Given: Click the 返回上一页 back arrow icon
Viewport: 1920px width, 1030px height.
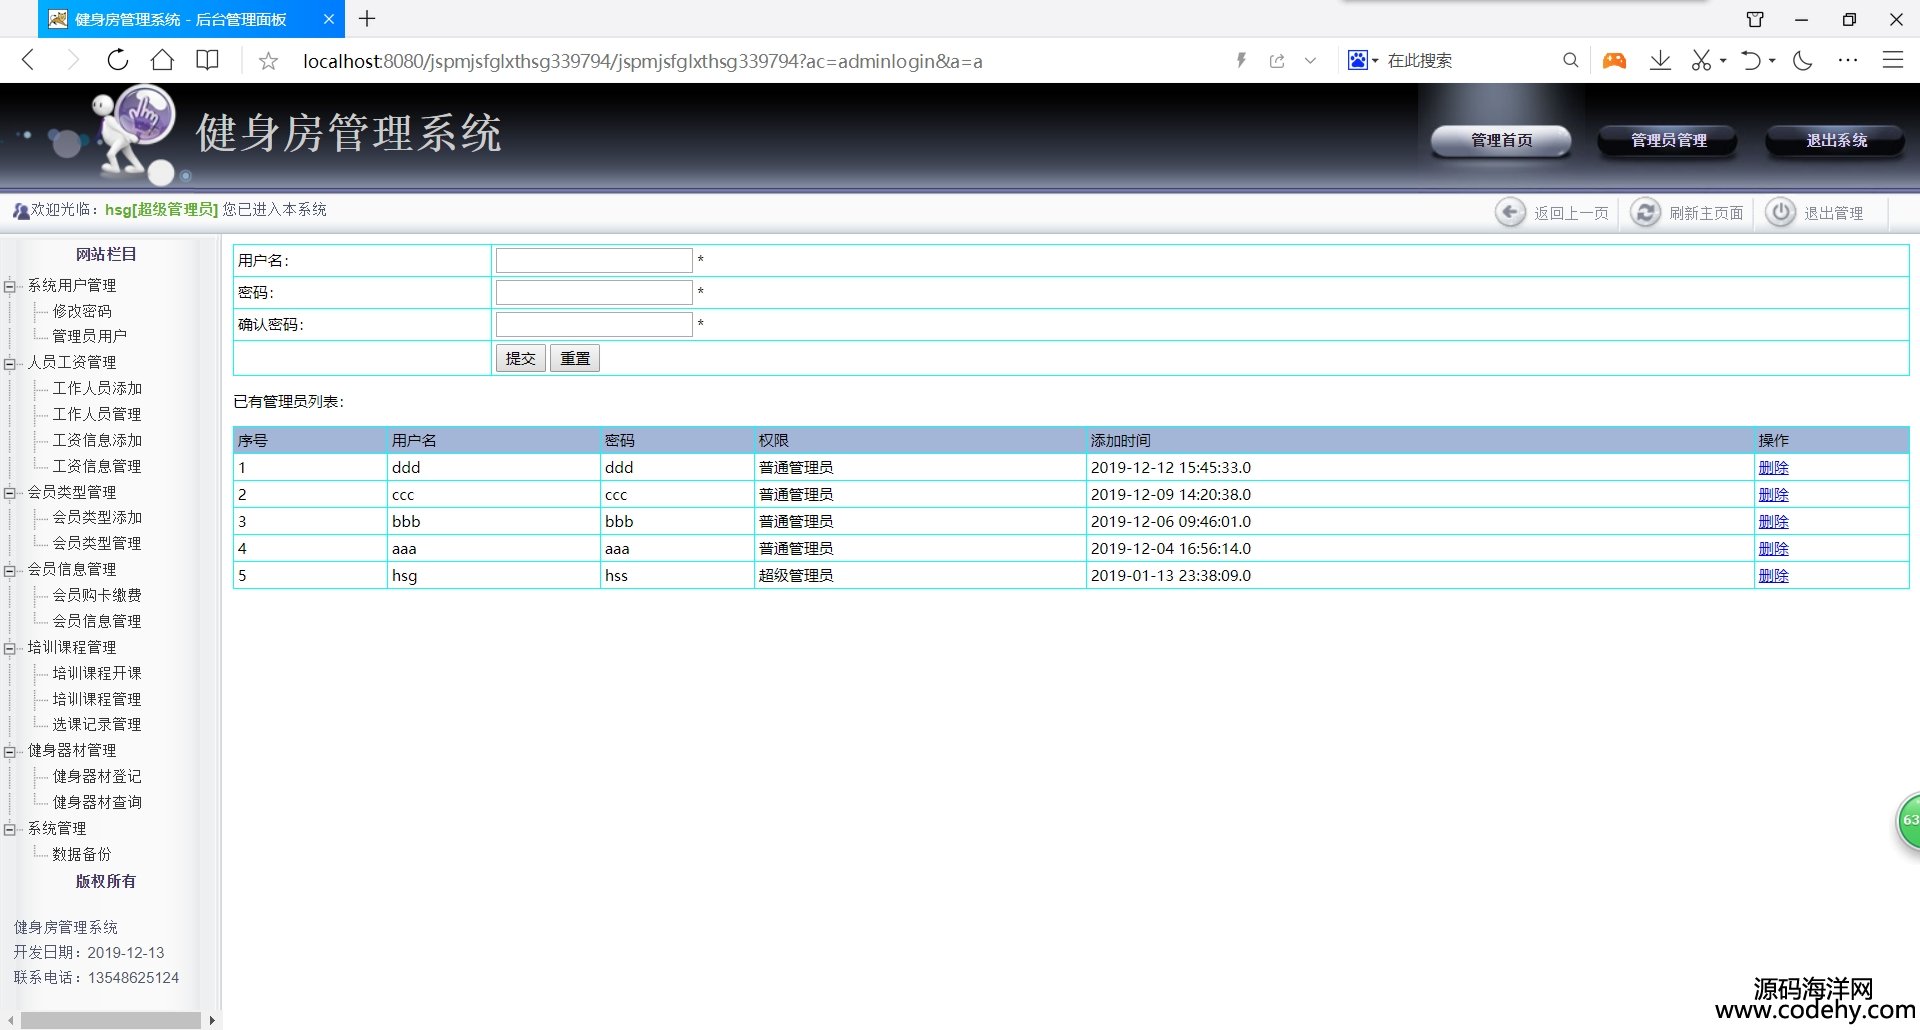Looking at the screenshot, I should tap(1510, 212).
